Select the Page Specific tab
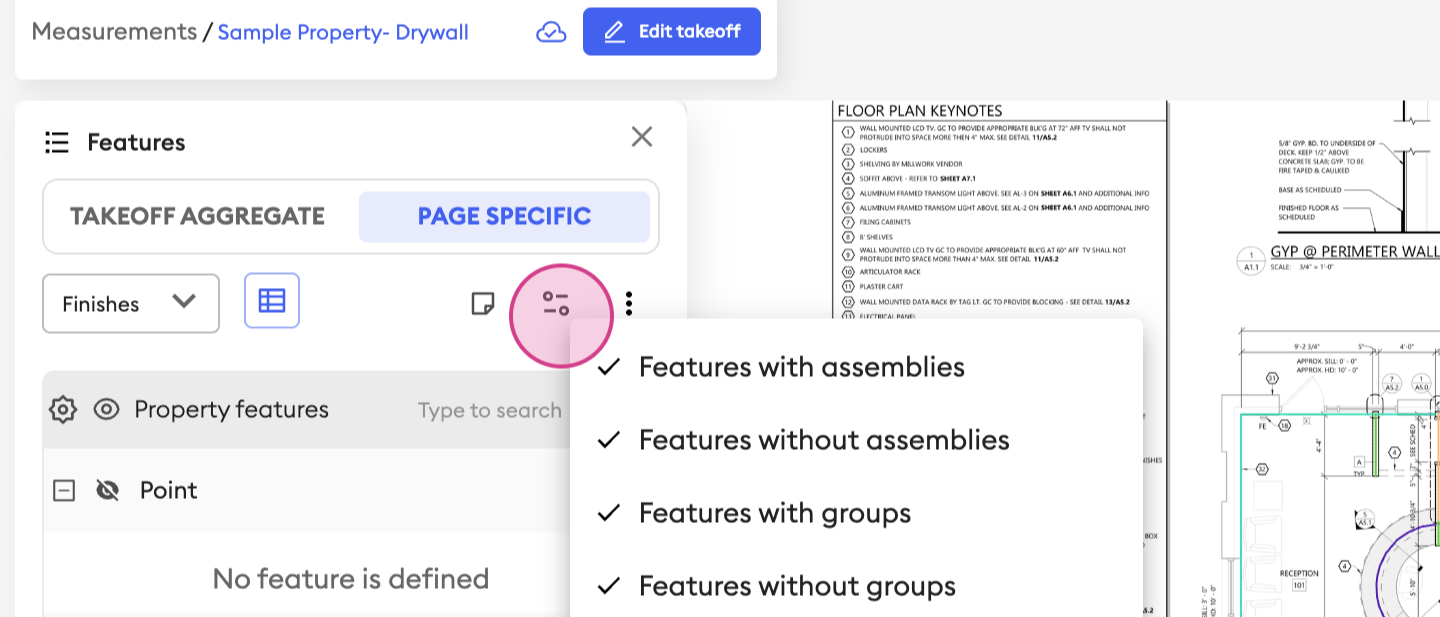Screen dimensions: 1440x617 [504, 216]
